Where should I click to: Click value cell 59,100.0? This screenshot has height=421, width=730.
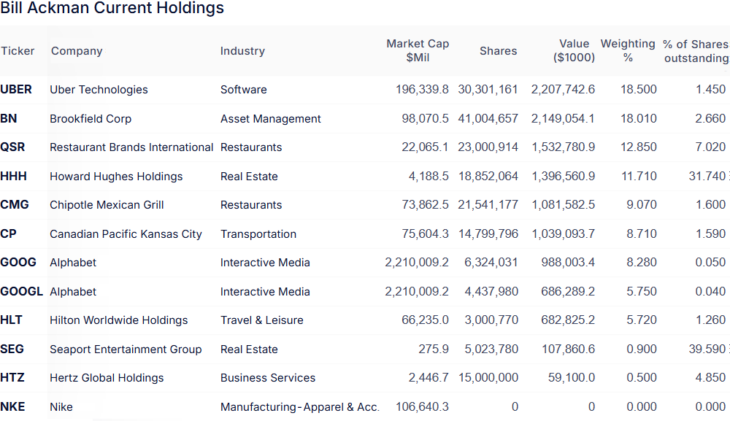571,378
